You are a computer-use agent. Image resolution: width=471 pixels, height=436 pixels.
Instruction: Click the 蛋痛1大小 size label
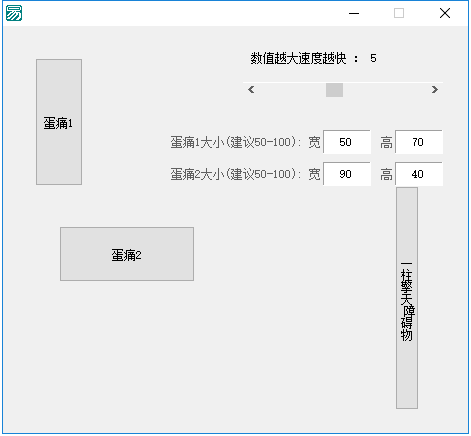pos(235,142)
